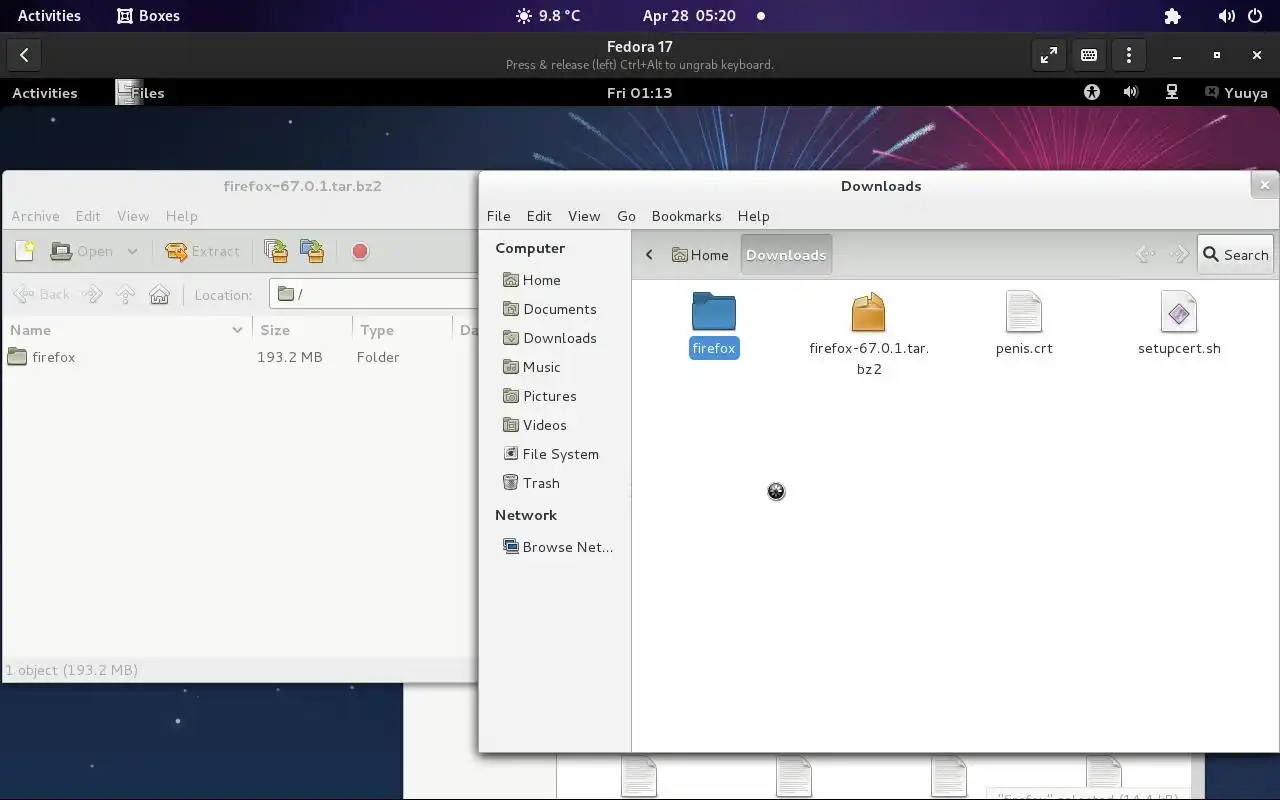Open the Archive menu
The height and width of the screenshot is (800, 1280).
coord(35,216)
